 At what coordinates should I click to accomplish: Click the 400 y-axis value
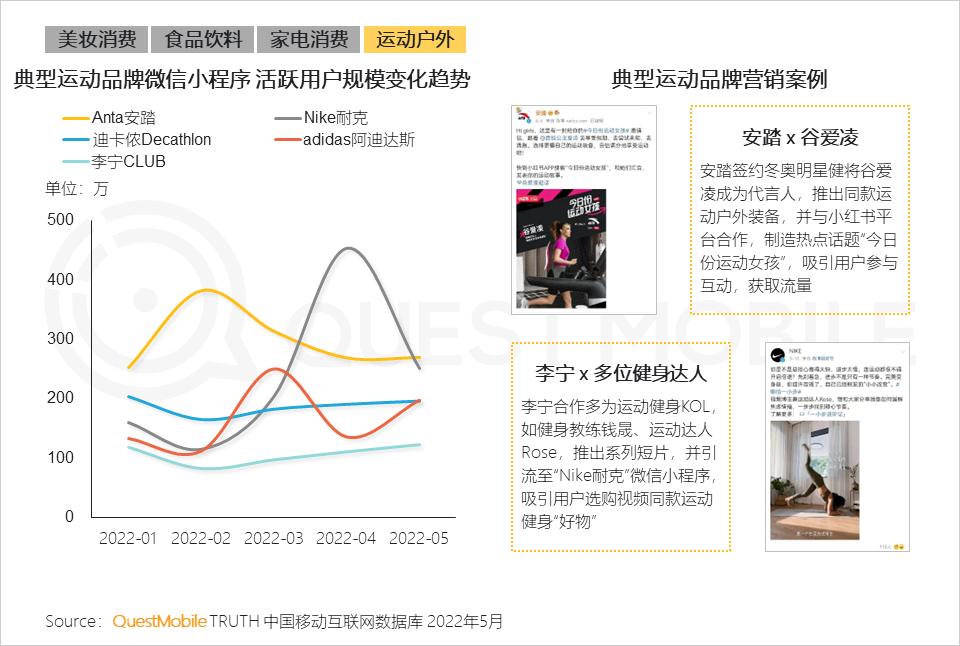60,279
